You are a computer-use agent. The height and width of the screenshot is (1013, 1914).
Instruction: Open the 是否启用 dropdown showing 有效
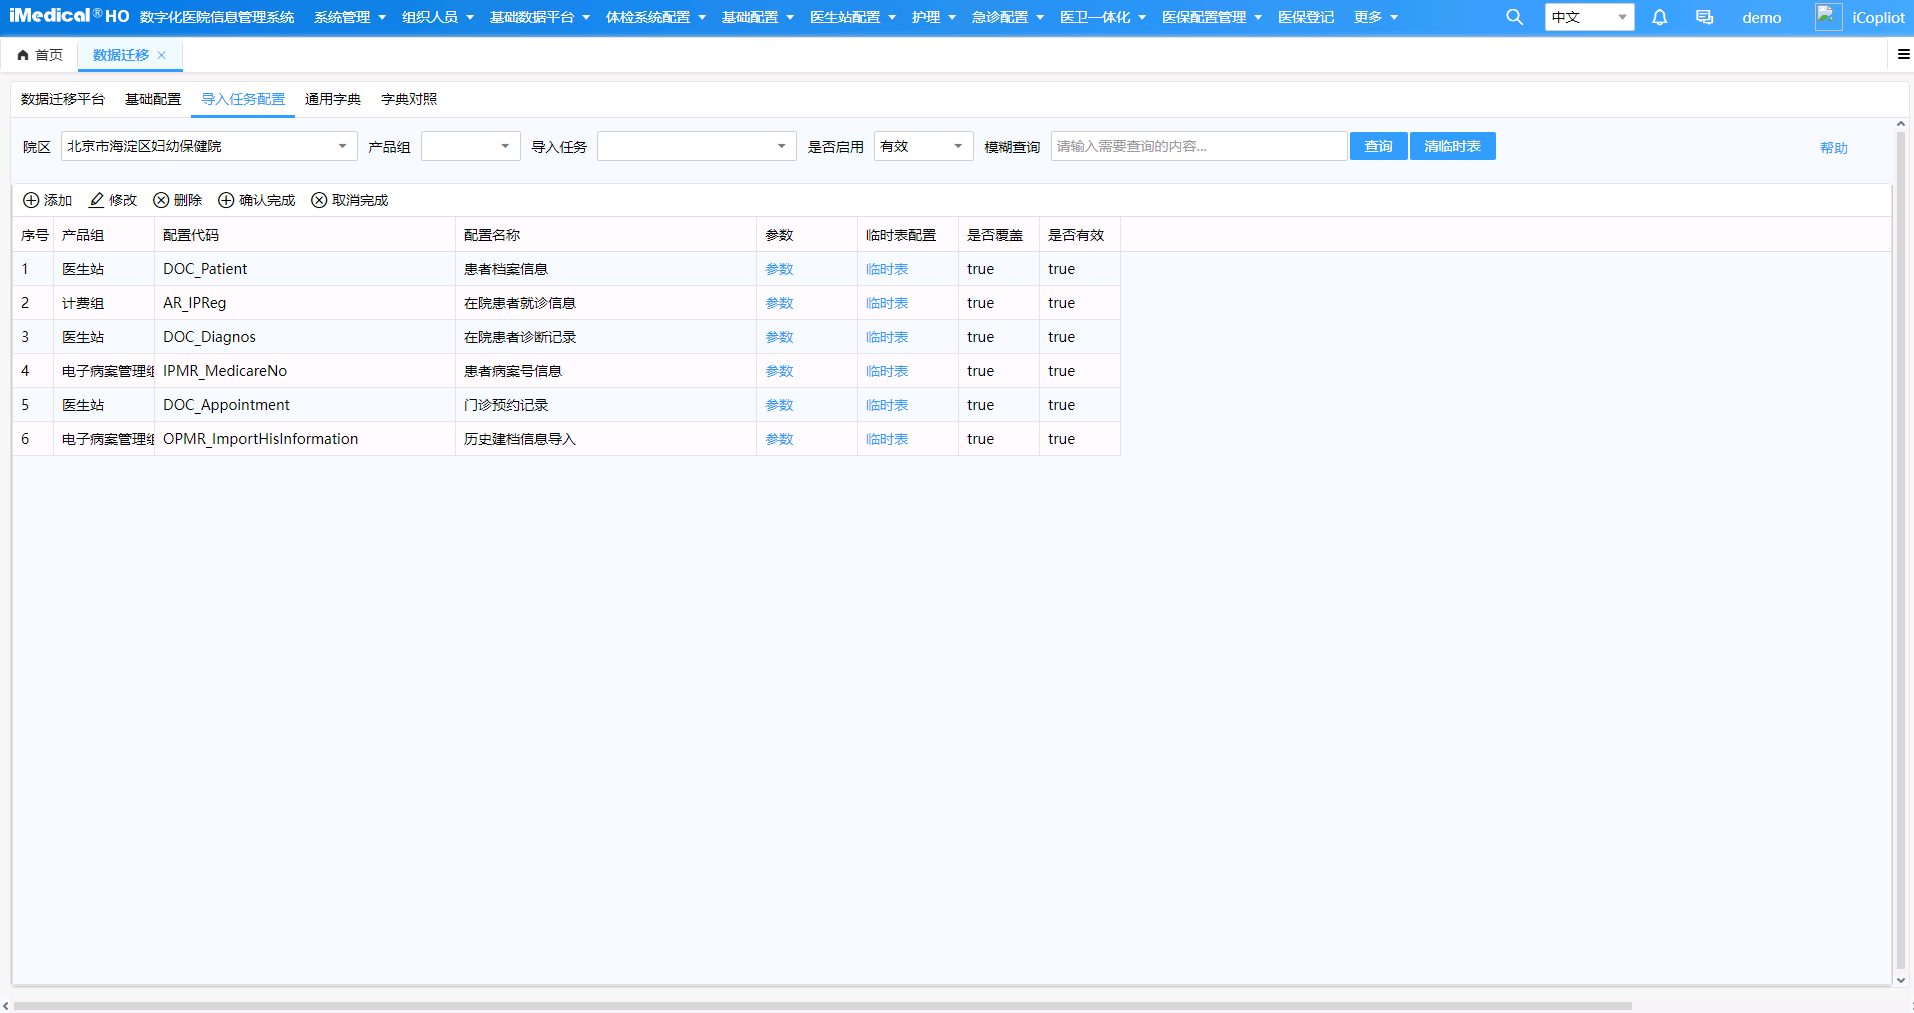[x=923, y=146]
